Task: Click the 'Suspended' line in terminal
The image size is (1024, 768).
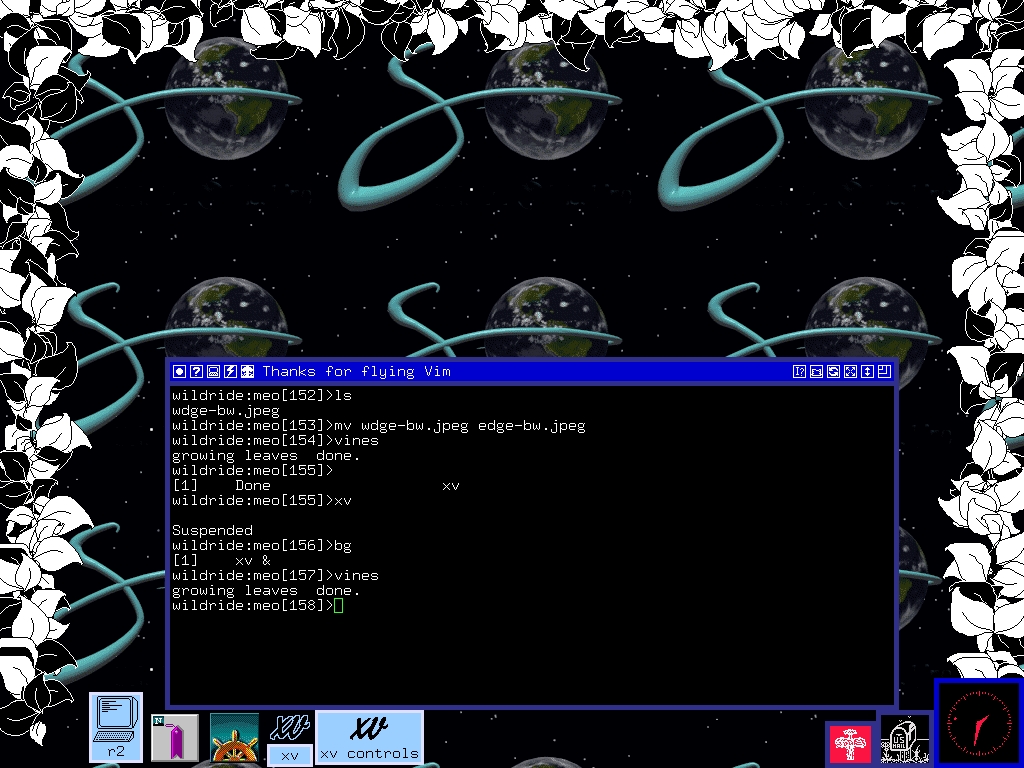Action: pos(212,530)
